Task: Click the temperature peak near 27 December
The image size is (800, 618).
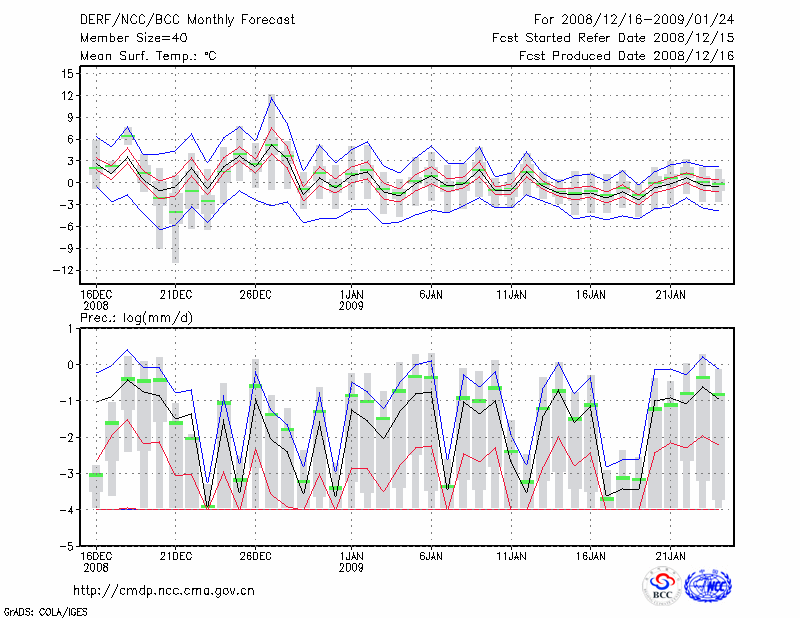Action: (x=271, y=97)
